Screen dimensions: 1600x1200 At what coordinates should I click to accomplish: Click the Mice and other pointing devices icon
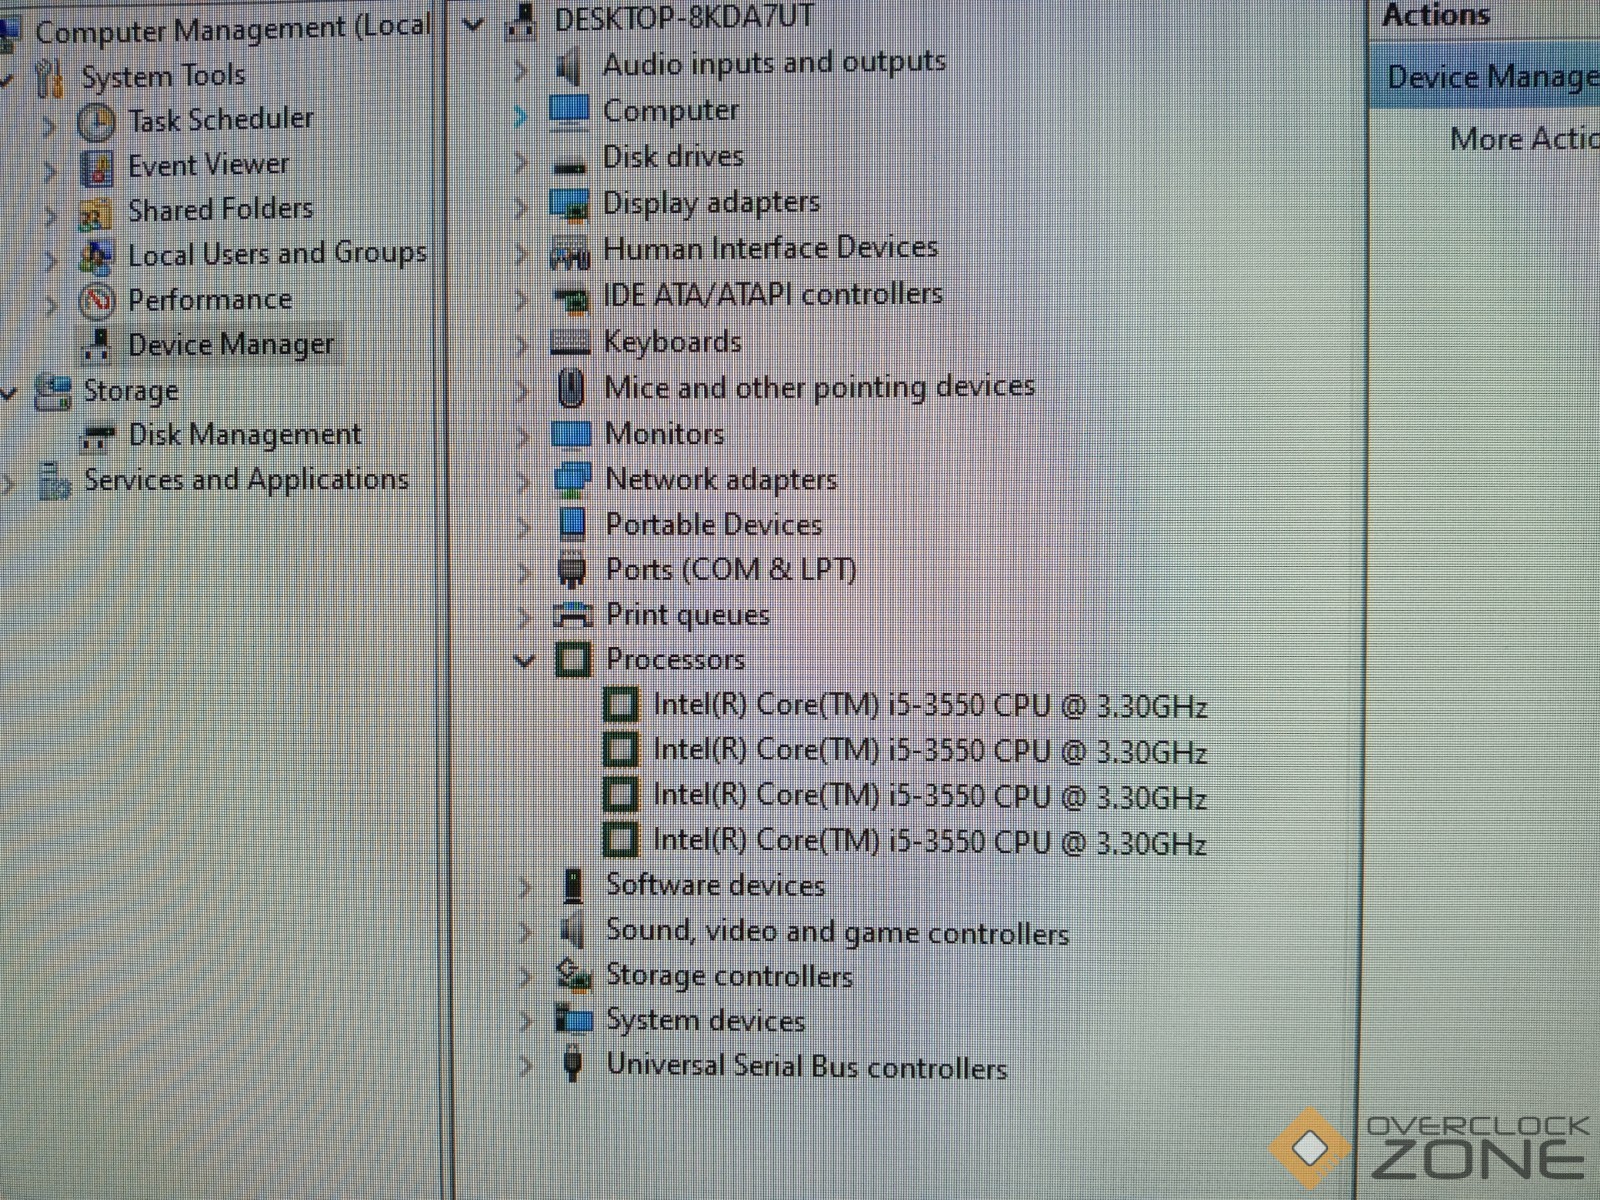571,388
